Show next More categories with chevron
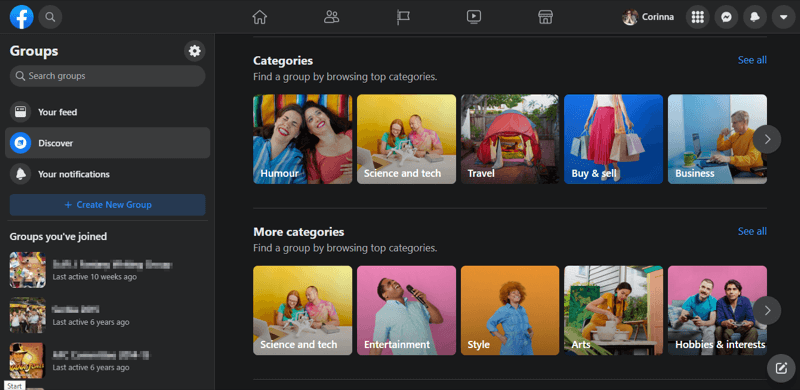The height and width of the screenshot is (390, 800). tap(767, 310)
